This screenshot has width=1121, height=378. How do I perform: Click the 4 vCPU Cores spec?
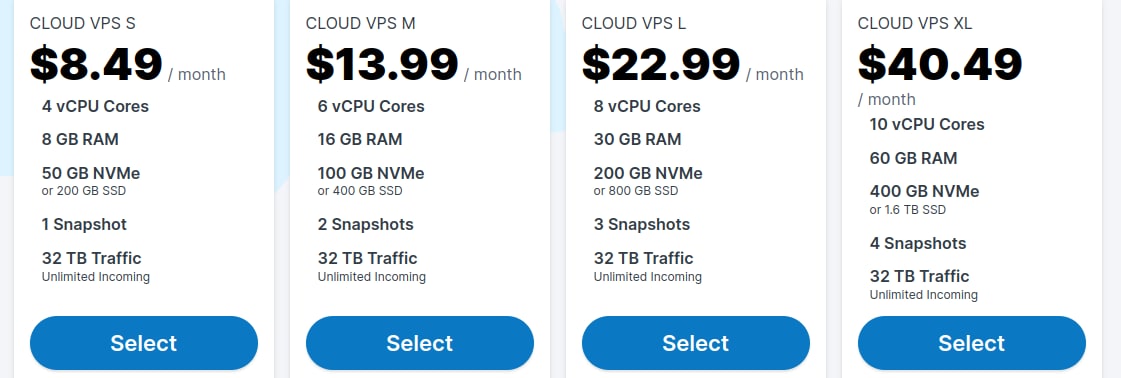click(95, 106)
